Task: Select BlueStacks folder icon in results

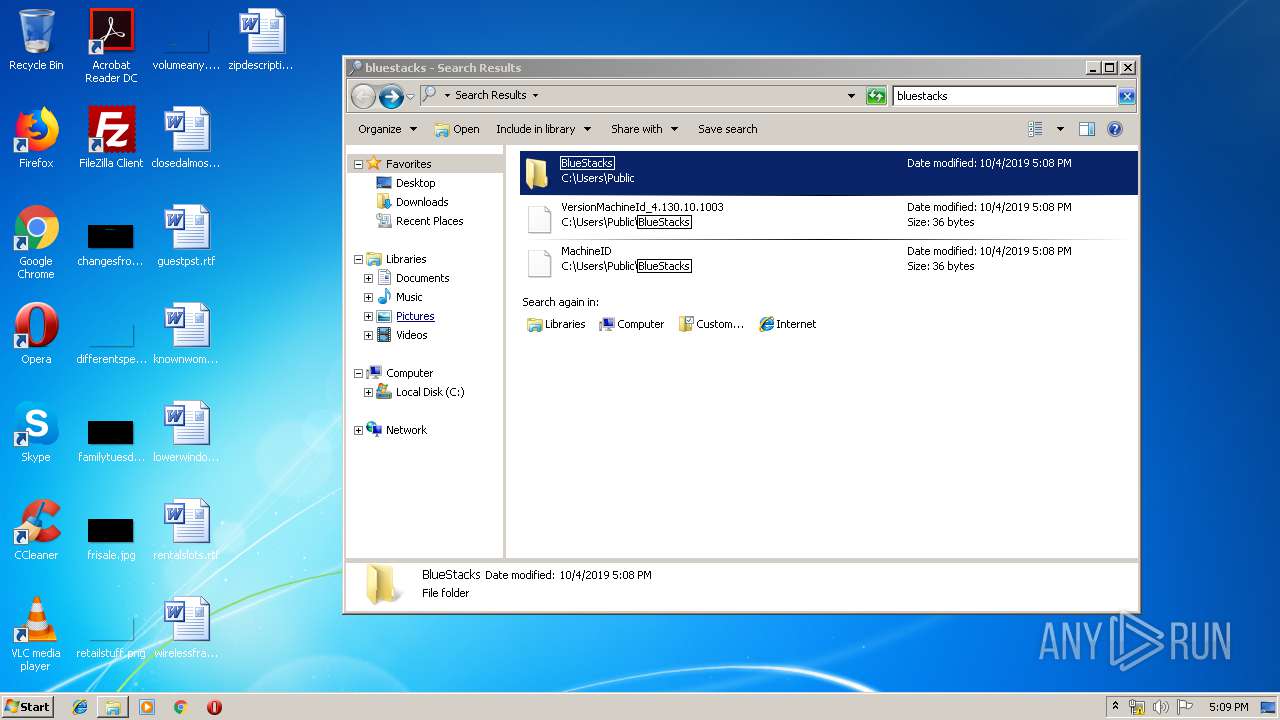Action: coord(537,173)
